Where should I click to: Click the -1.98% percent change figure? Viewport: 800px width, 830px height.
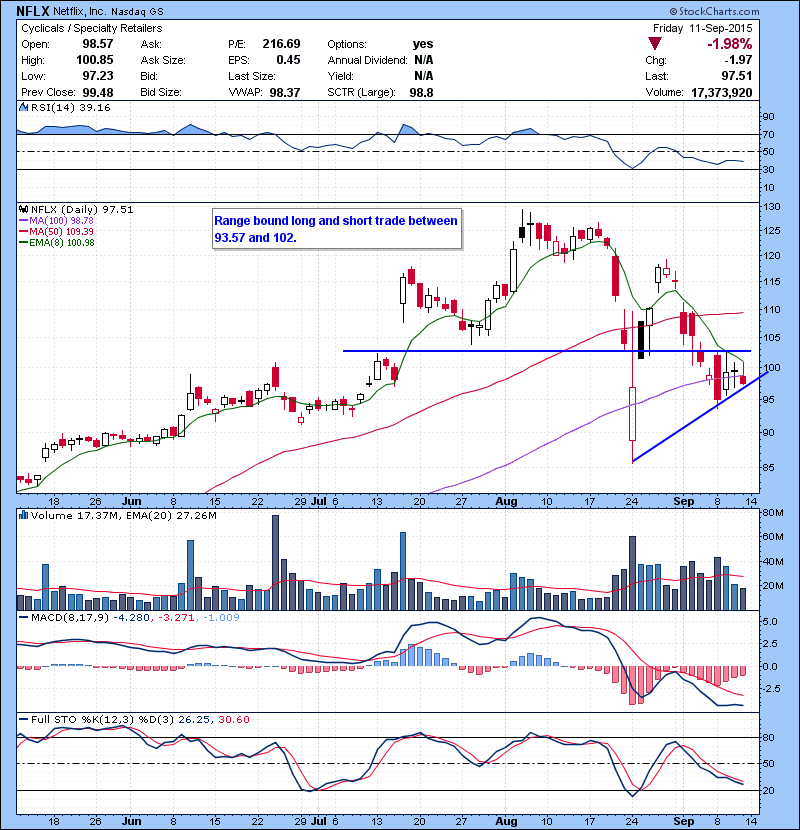click(730, 44)
